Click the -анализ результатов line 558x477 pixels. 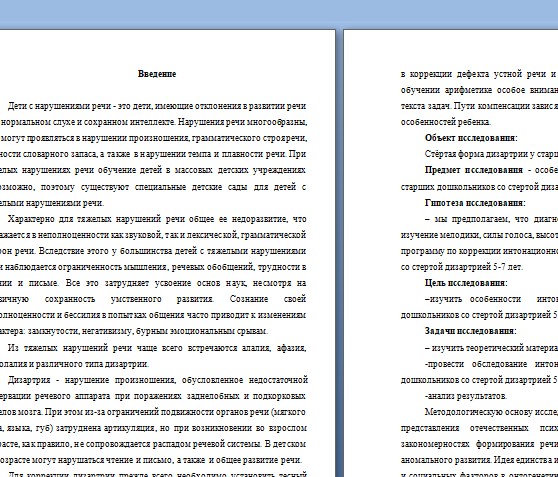tap(466, 396)
